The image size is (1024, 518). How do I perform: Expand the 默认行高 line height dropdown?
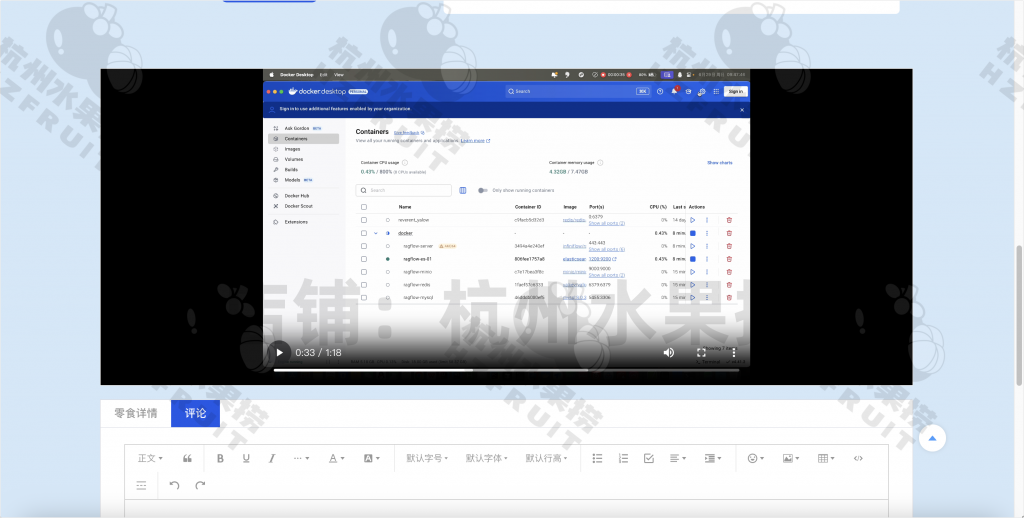547,458
